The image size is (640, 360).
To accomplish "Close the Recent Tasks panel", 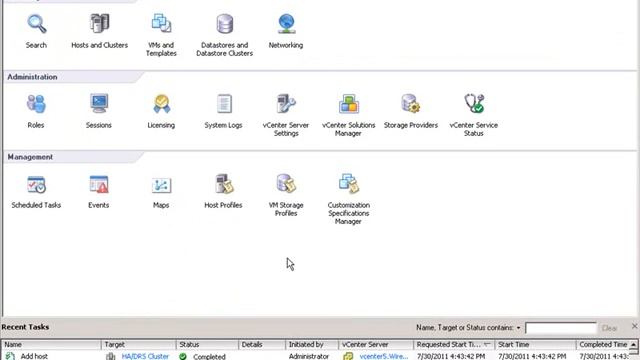I will [x=634, y=326].
